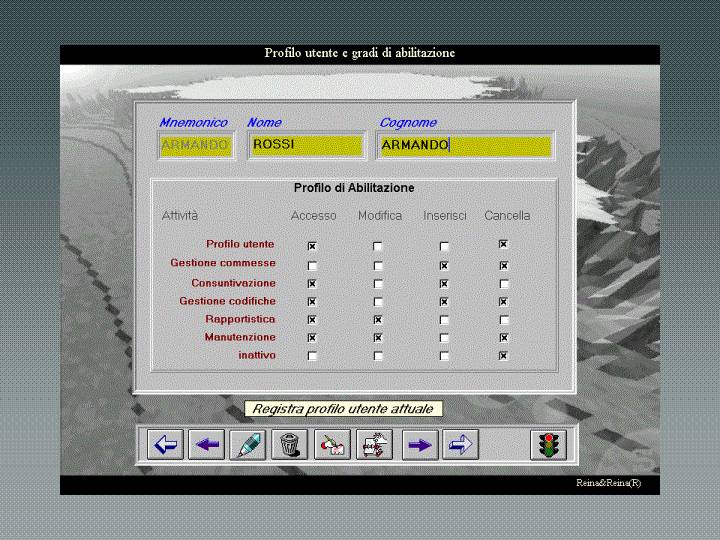This screenshot has height=540, width=720.
Task: Uncheck Inserisci for Gestione codifiche
Action: coord(444,302)
